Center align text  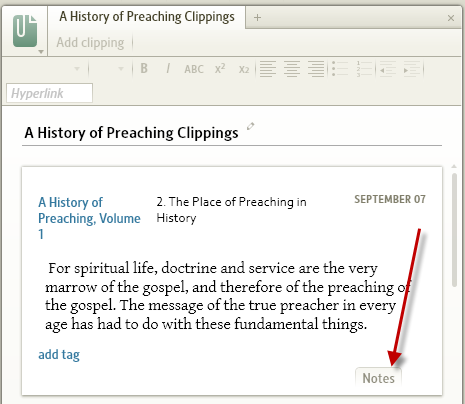coord(292,69)
